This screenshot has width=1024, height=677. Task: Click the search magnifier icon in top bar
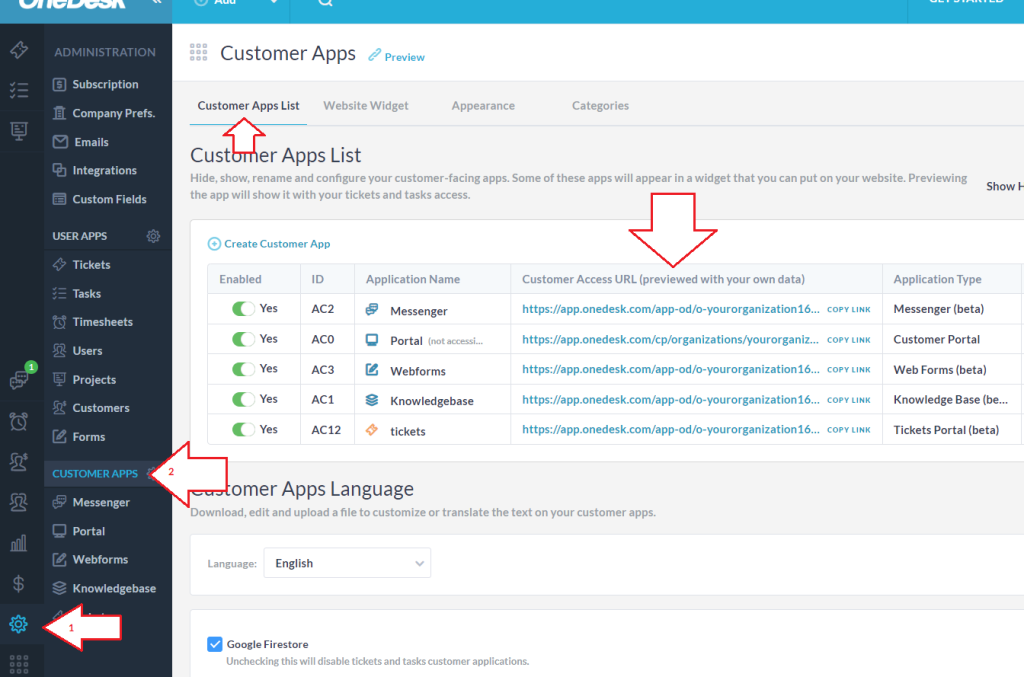pos(325,2)
